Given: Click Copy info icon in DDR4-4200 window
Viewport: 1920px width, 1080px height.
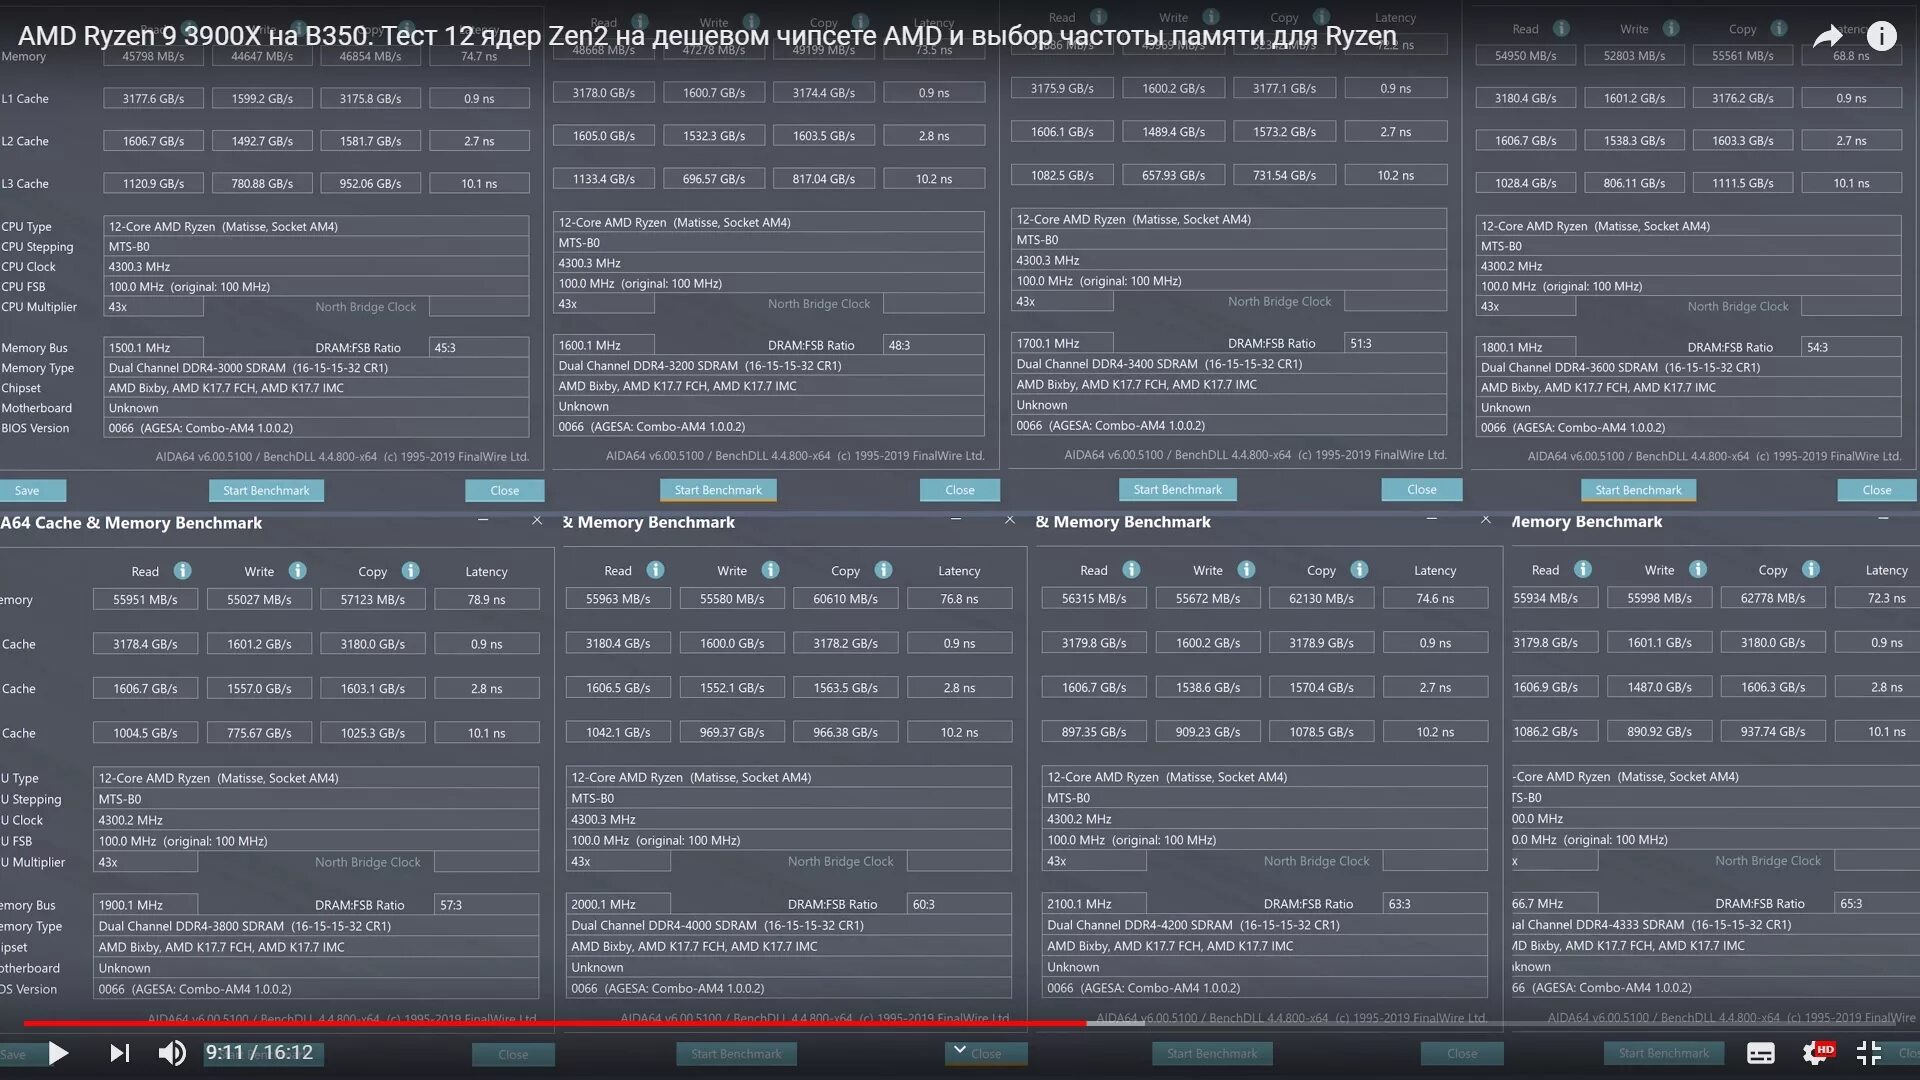Looking at the screenshot, I should pos(1359,570).
